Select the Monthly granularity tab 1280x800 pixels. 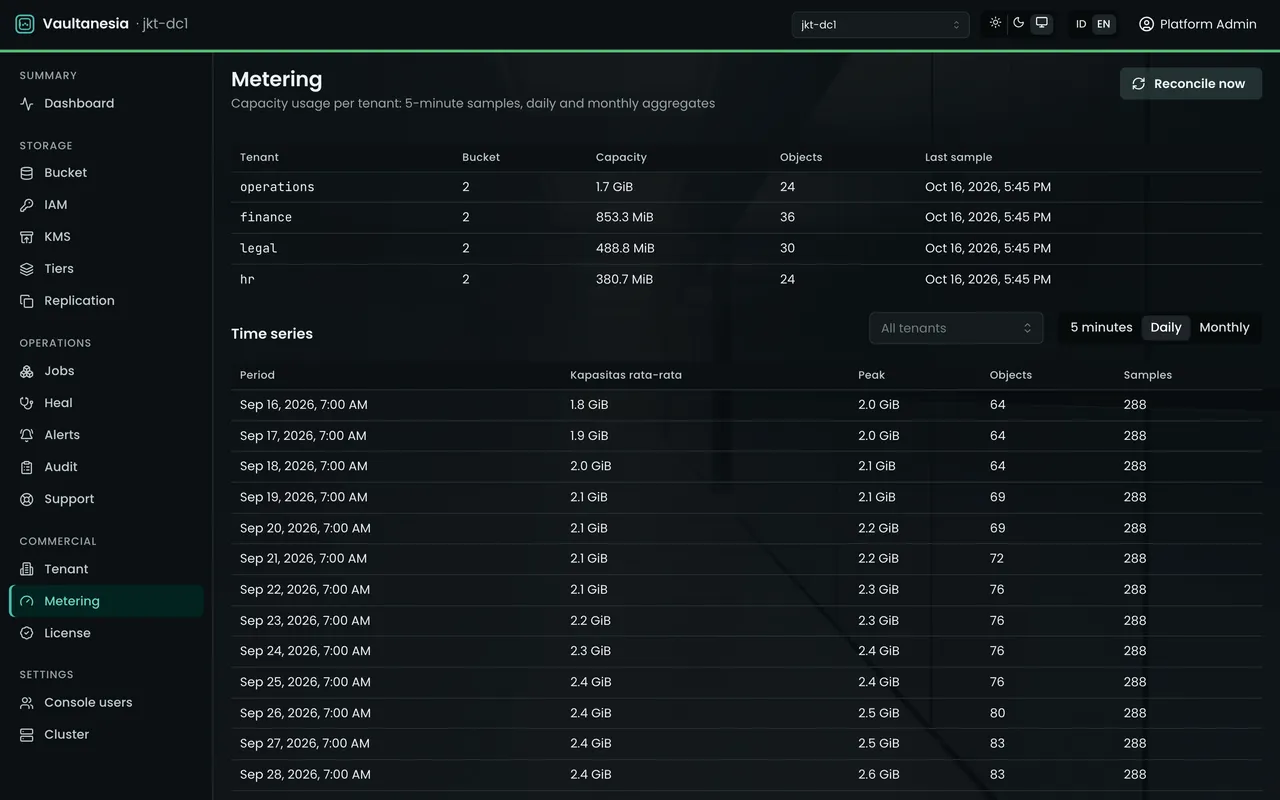click(x=1224, y=328)
